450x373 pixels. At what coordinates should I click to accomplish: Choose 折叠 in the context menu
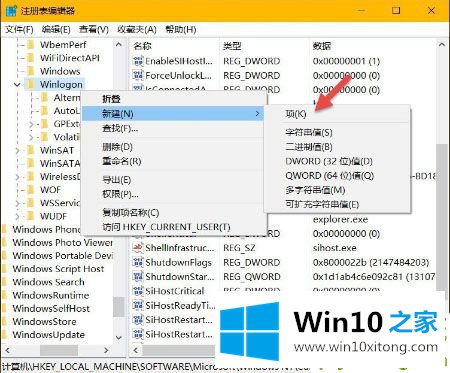[x=111, y=99]
